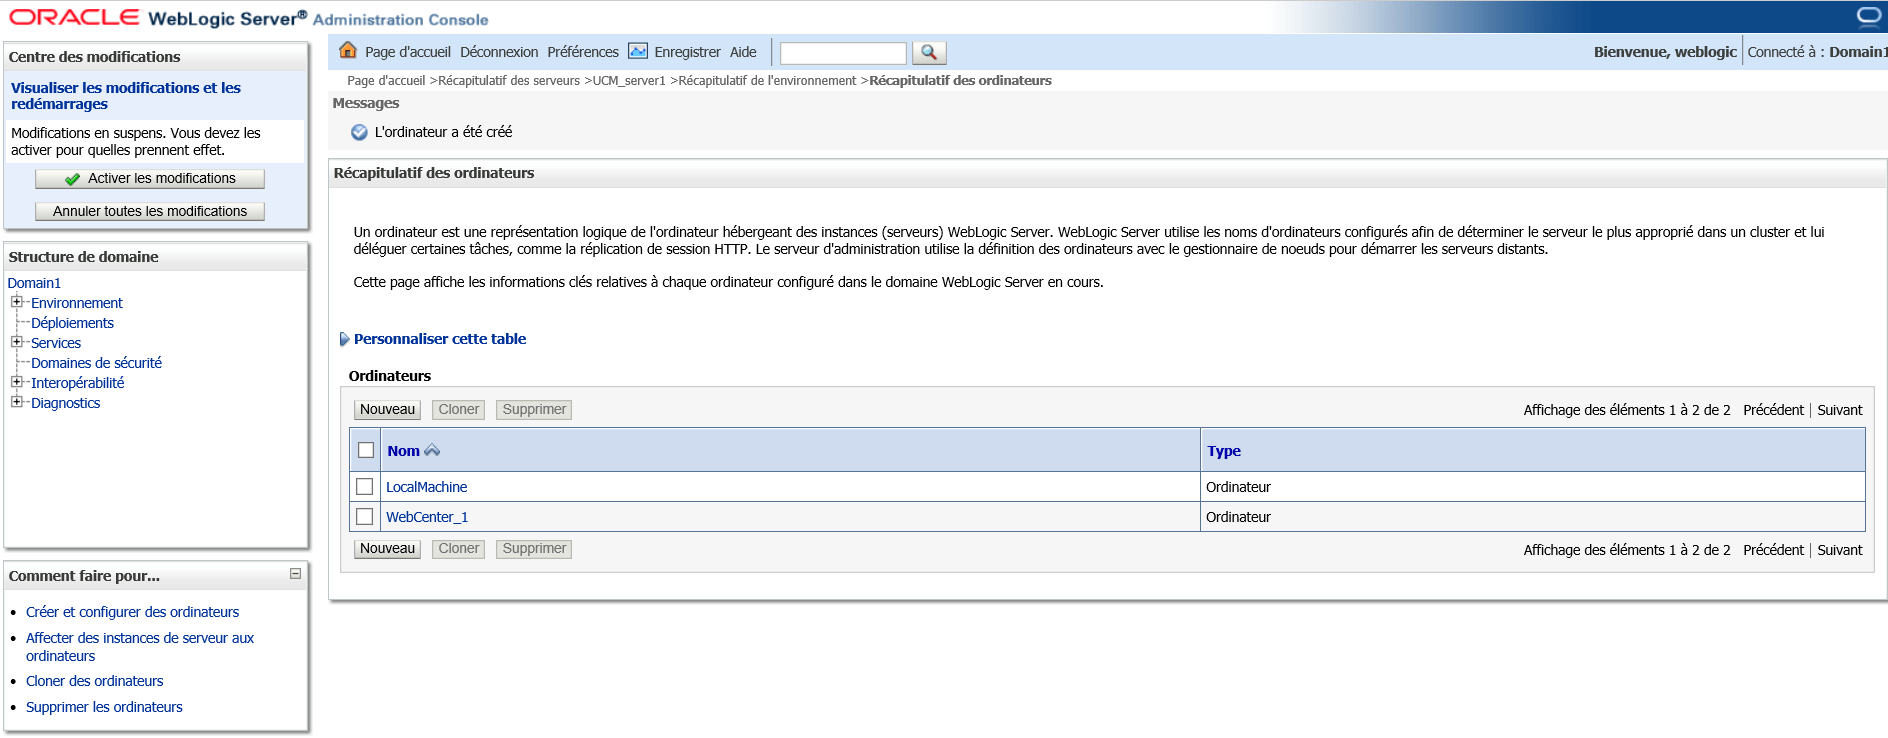Open the Aide menu item
1888x738 pixels.
click(742, 52)
